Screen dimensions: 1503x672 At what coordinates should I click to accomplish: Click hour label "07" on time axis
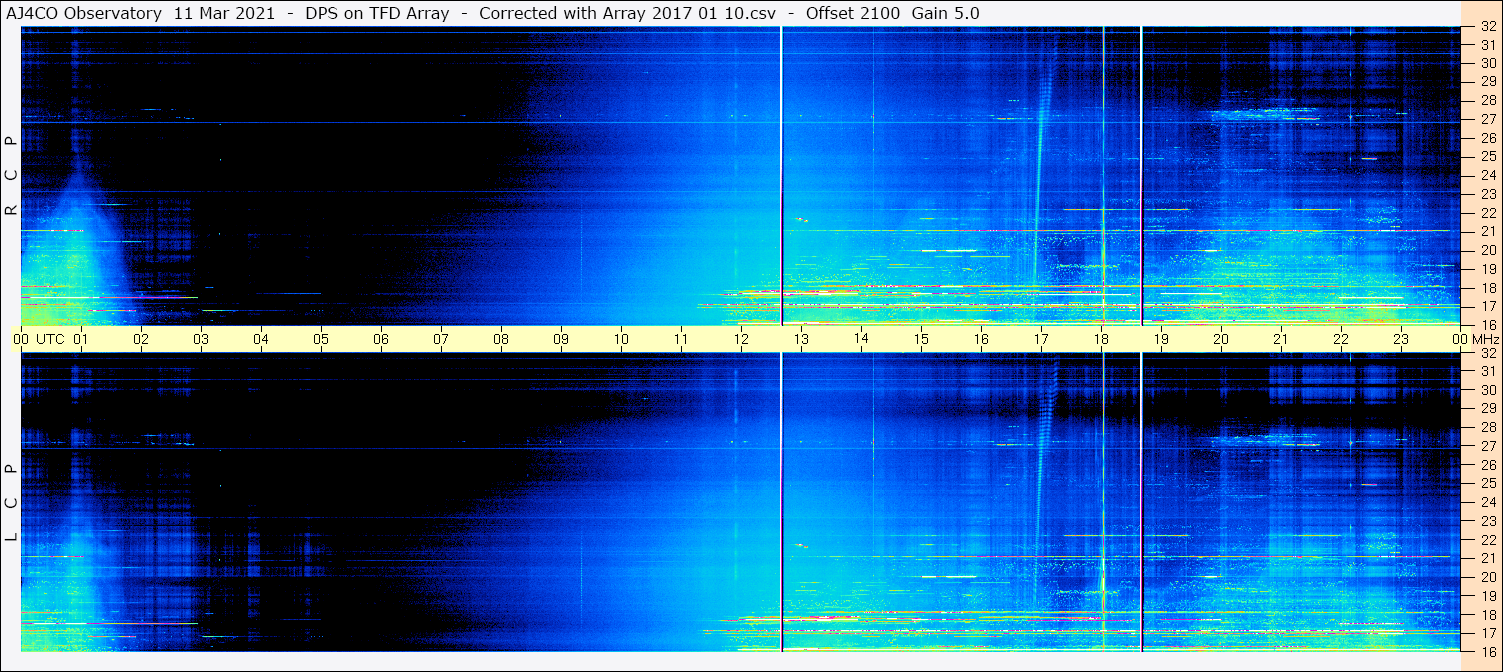coord(441,339)
